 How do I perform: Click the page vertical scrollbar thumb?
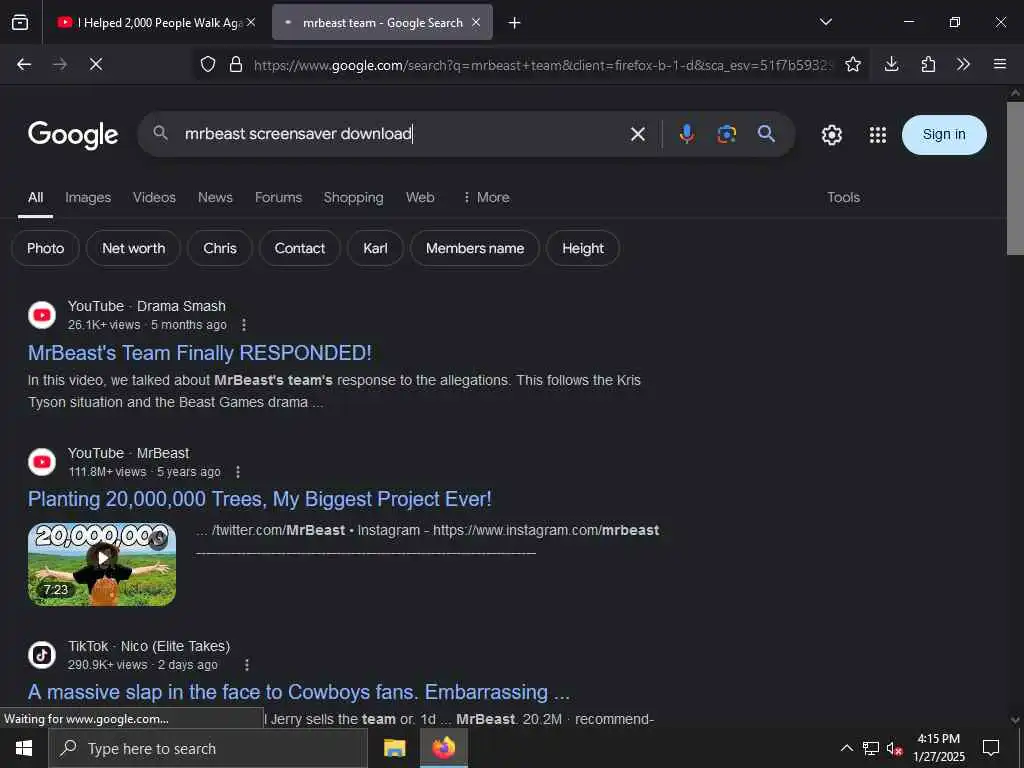(x=1015, y=178)
